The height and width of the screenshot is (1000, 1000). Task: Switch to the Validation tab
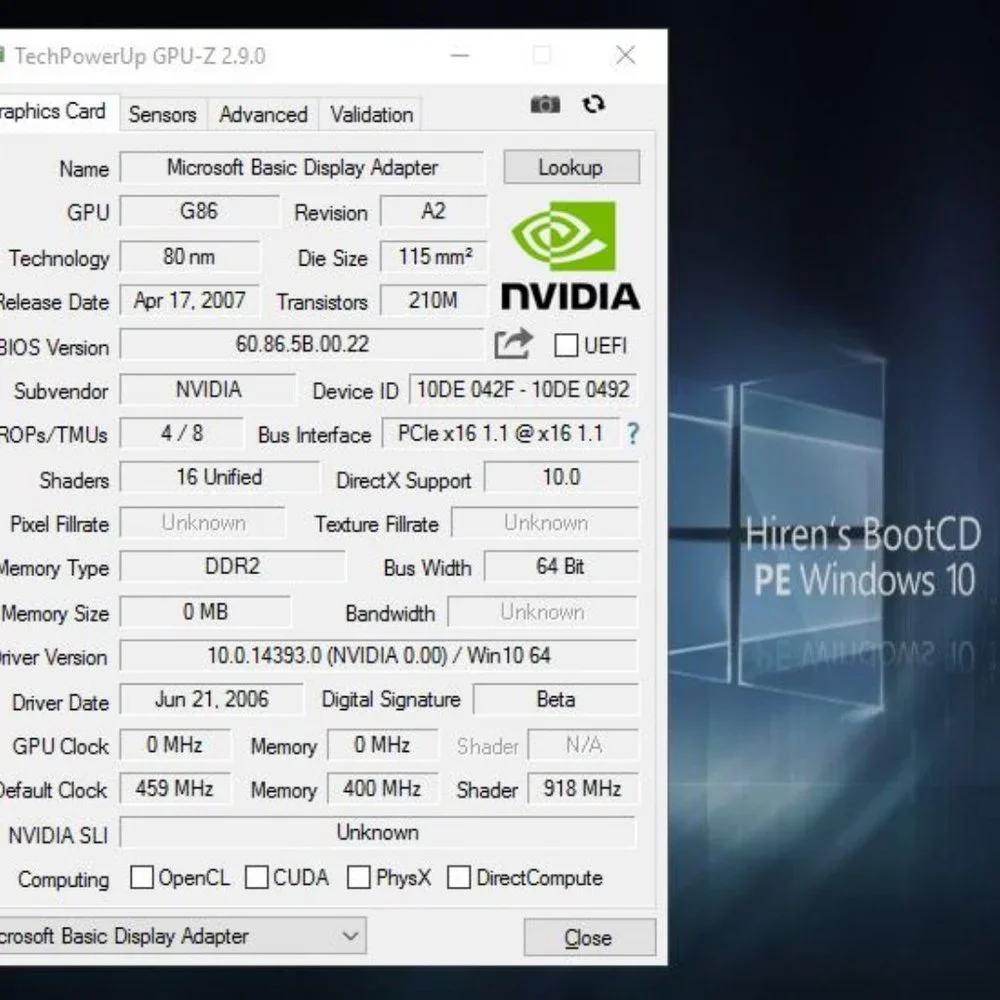click(x=372, y=115)
